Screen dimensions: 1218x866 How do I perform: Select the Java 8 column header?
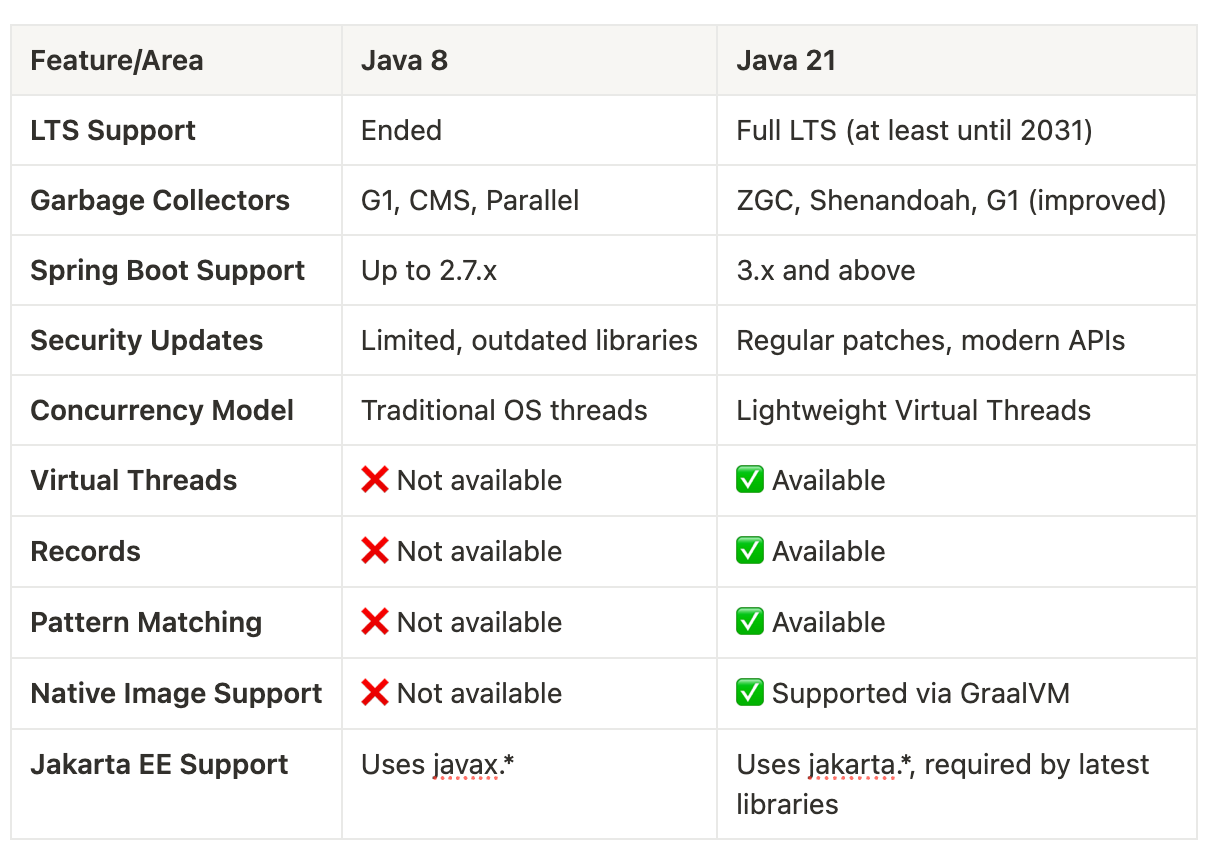click(404, 60)
